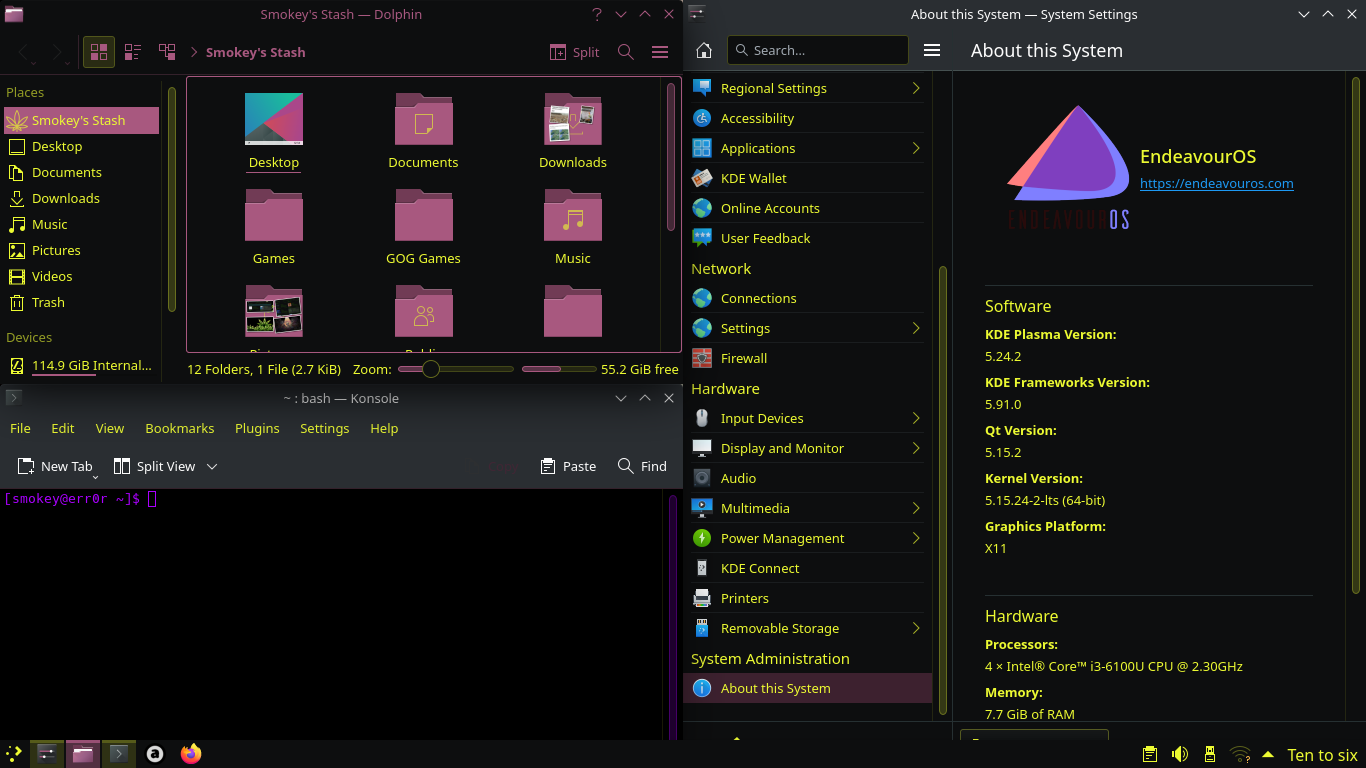
Task: Click the Wi-Fi network tray icon
Action: pos(1240,754)
